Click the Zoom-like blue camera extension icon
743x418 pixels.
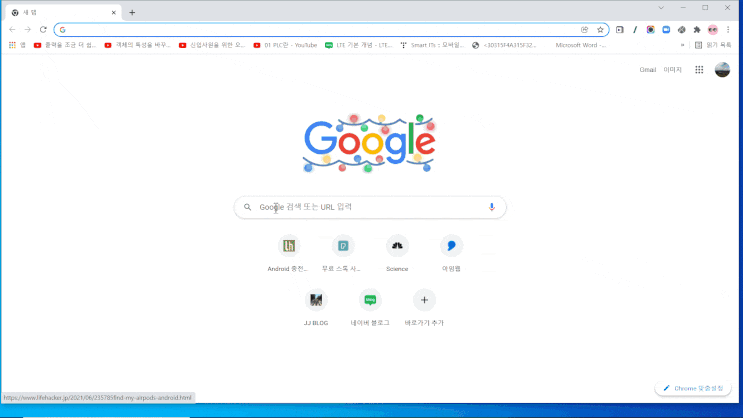666,29
